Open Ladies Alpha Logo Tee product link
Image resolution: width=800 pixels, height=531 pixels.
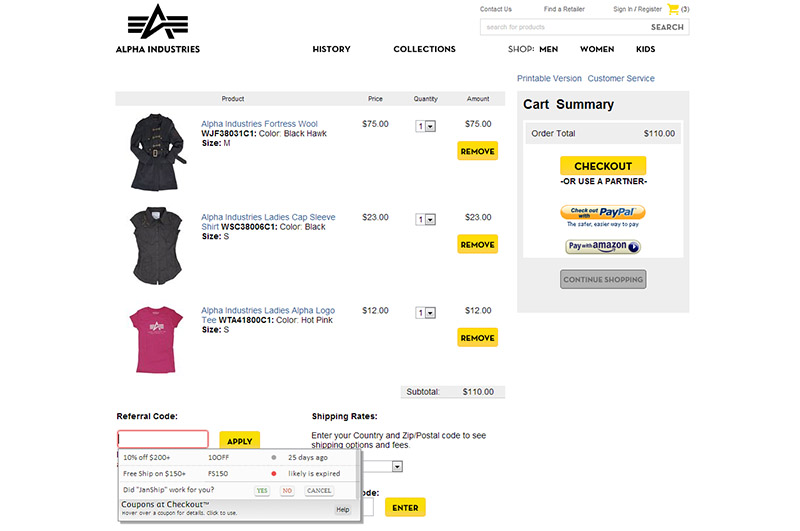click(x=268, y=315)
